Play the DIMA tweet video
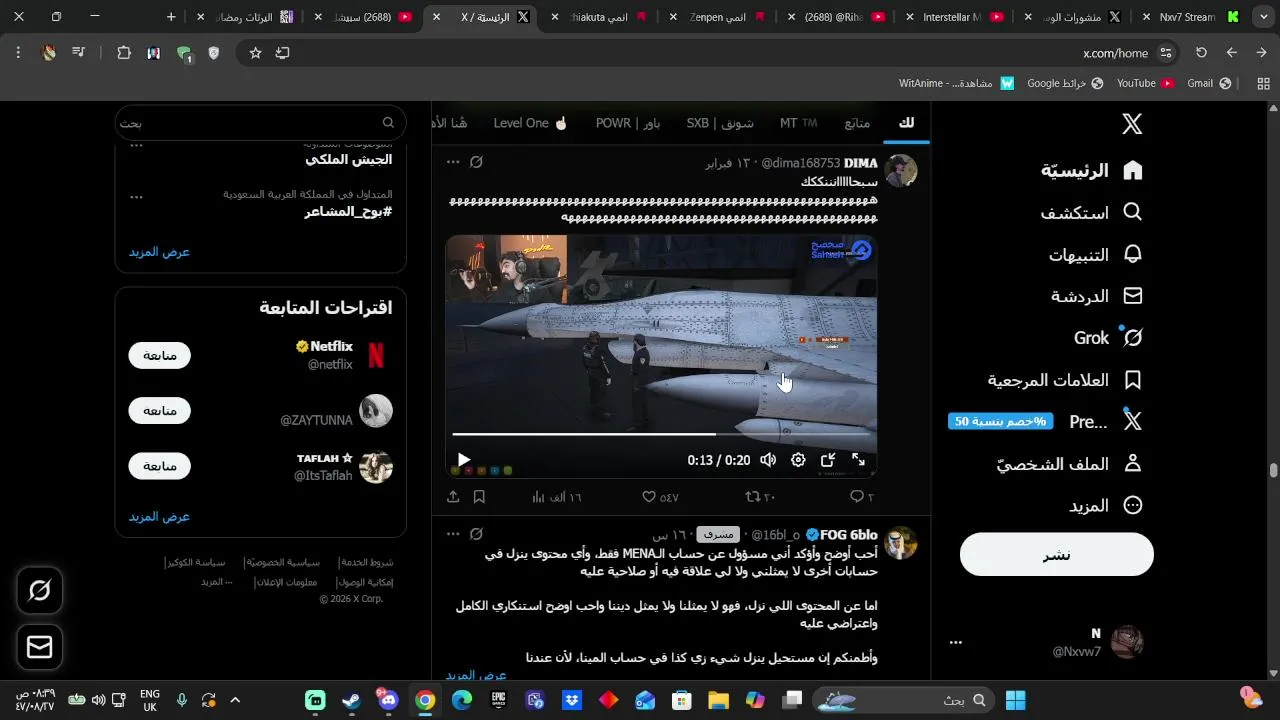Screen dimensions: 1280x720 (x=463, y=460)
